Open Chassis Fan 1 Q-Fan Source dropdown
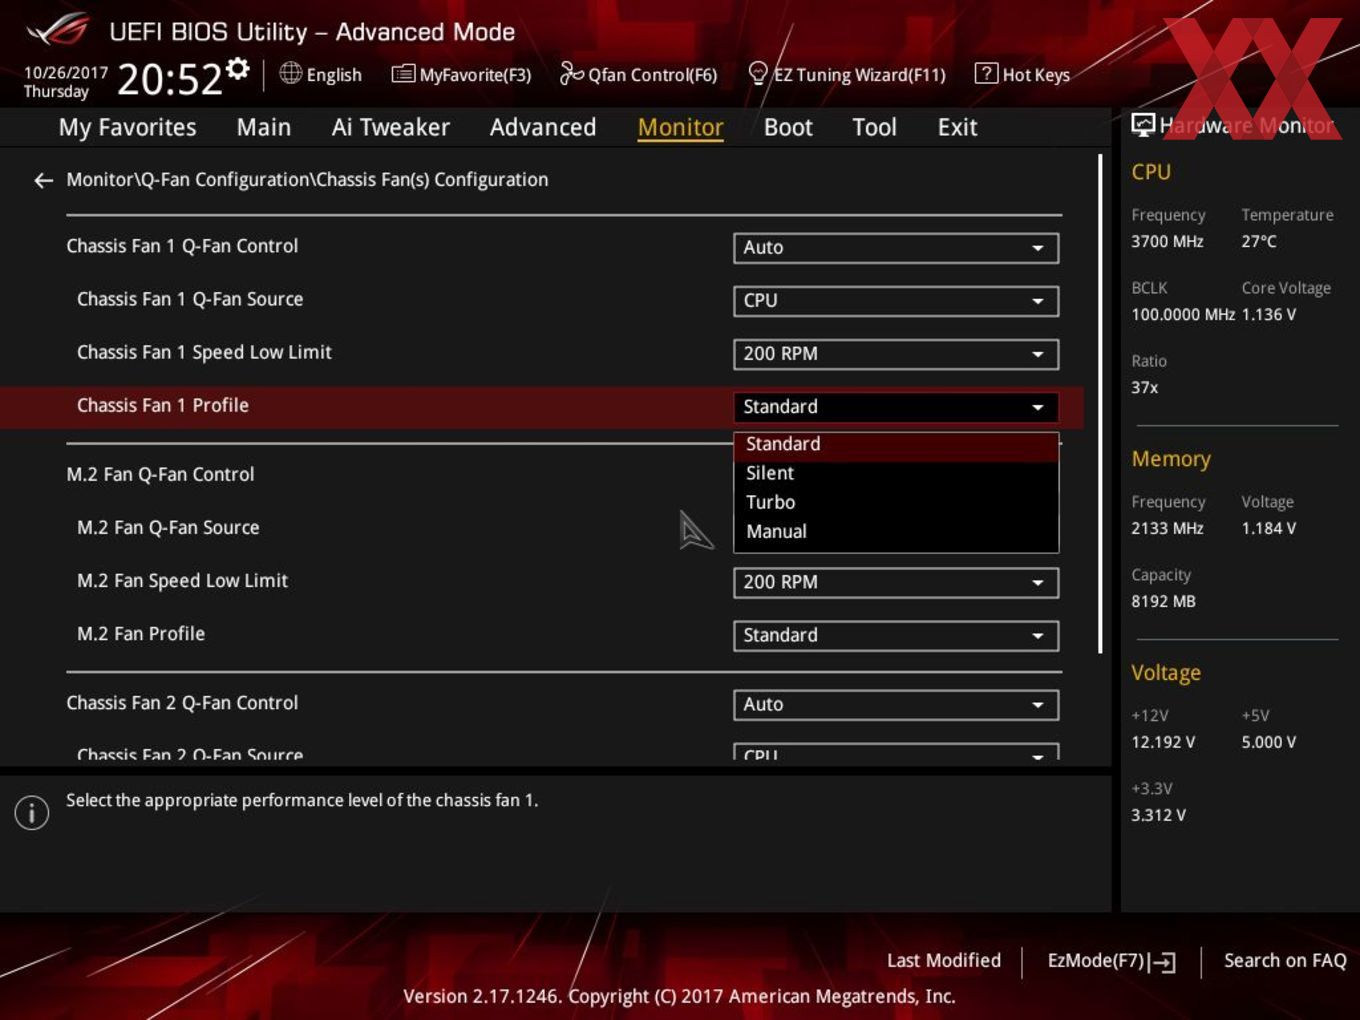 896,301
